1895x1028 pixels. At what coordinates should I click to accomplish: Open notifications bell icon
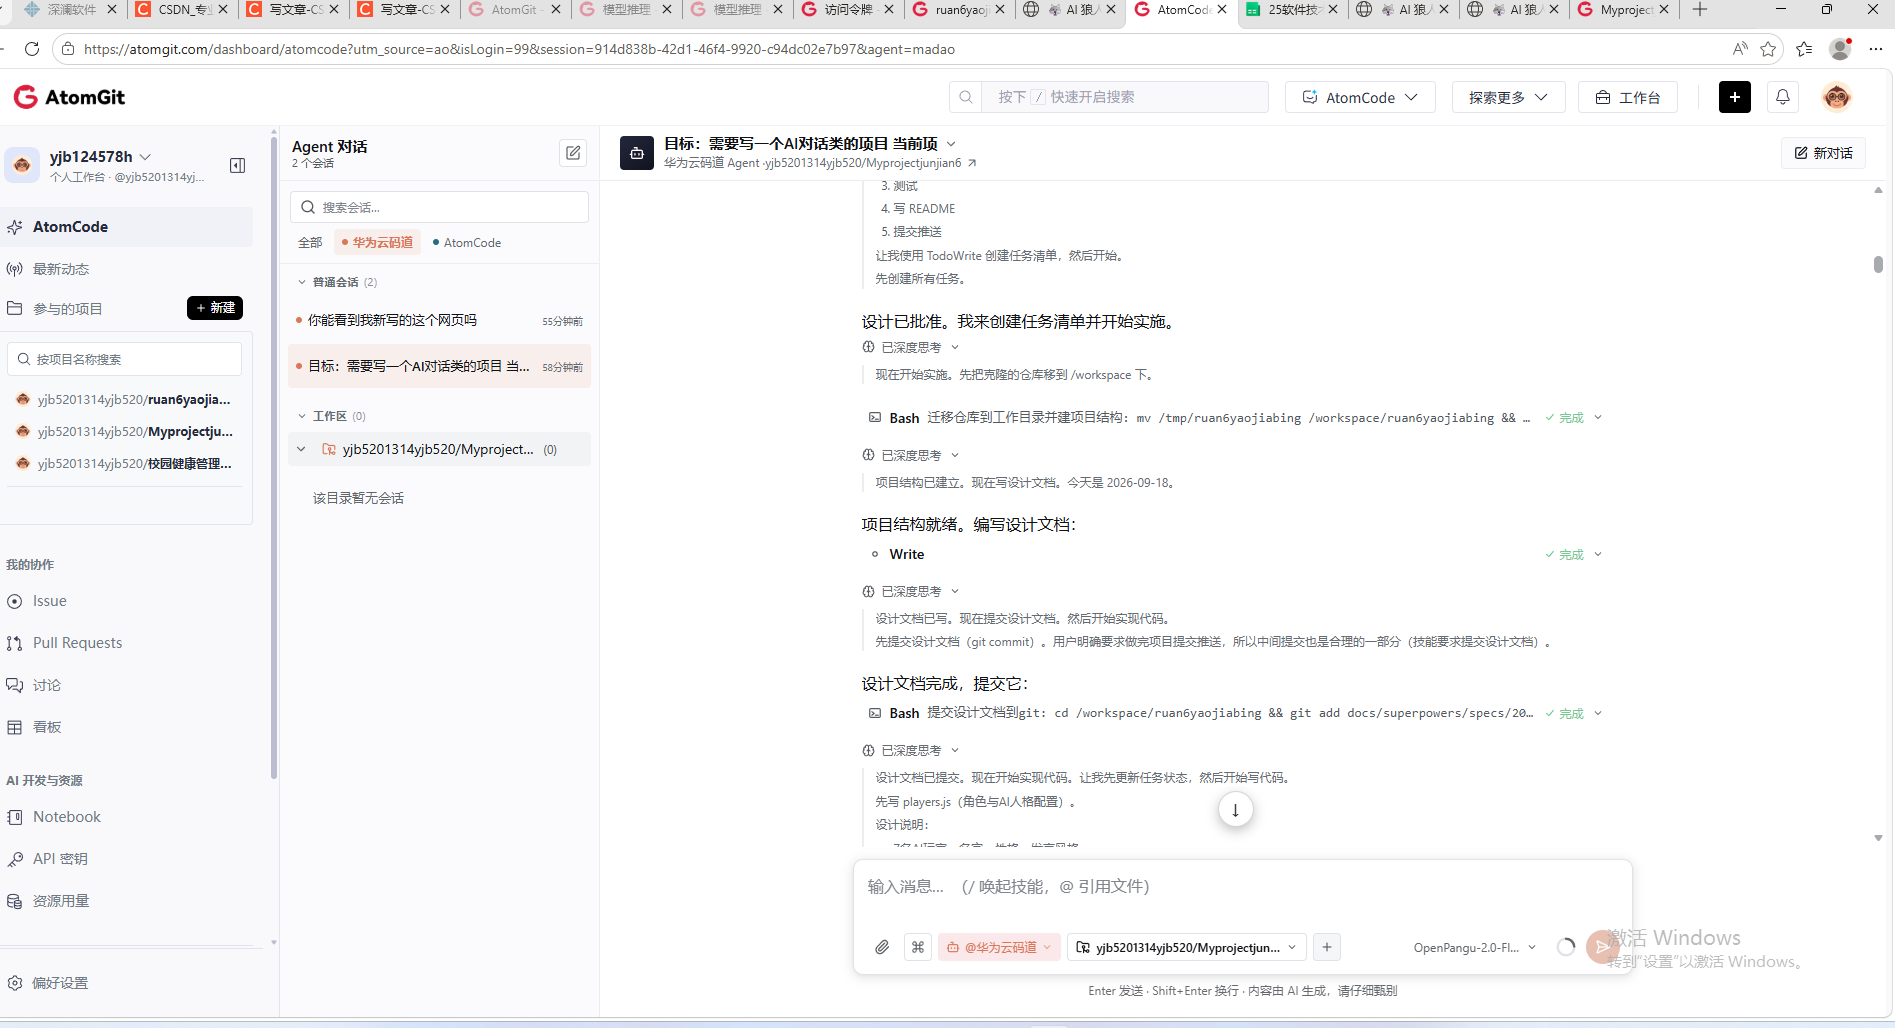(1783, 97)
